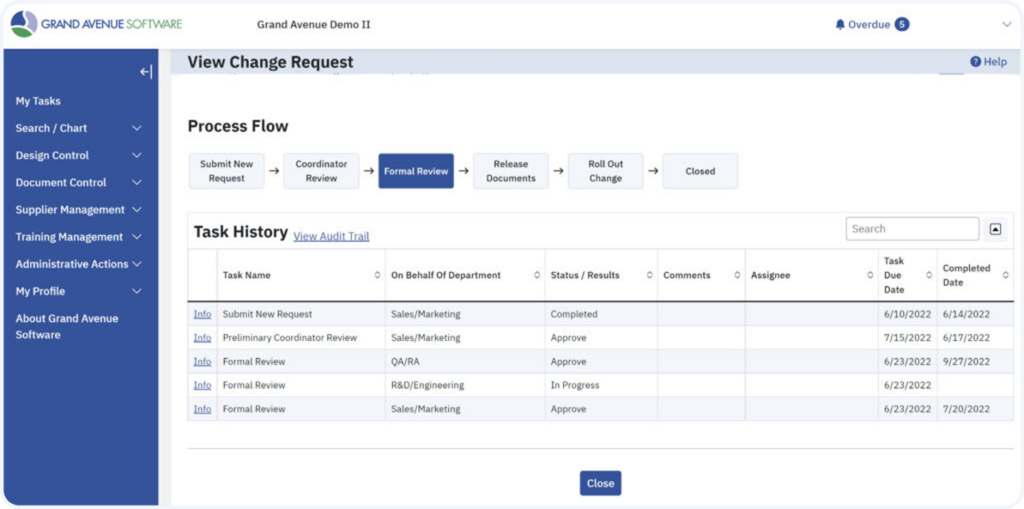Open Info for Submit New Request task
Image resolution: width=1024 pixels, height=509 pixels.
click(202, 314)
